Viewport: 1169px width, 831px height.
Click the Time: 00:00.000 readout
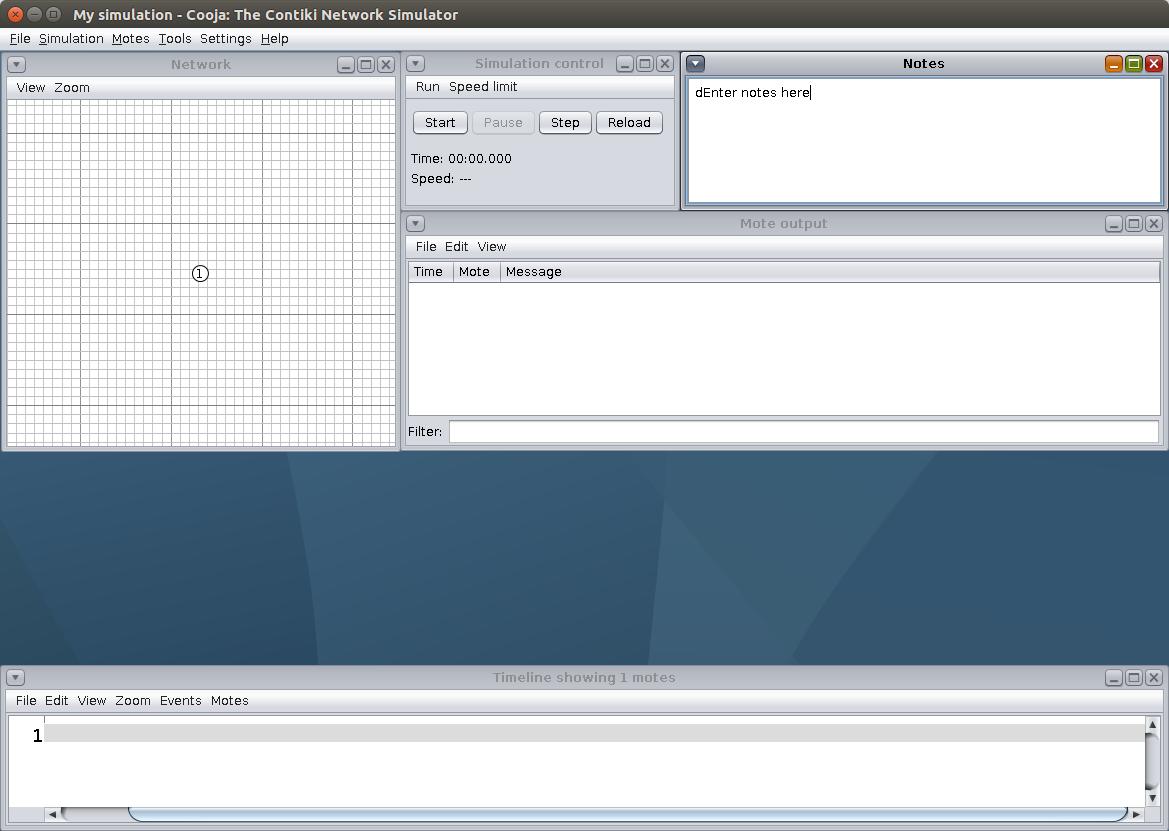pos(461,159)
